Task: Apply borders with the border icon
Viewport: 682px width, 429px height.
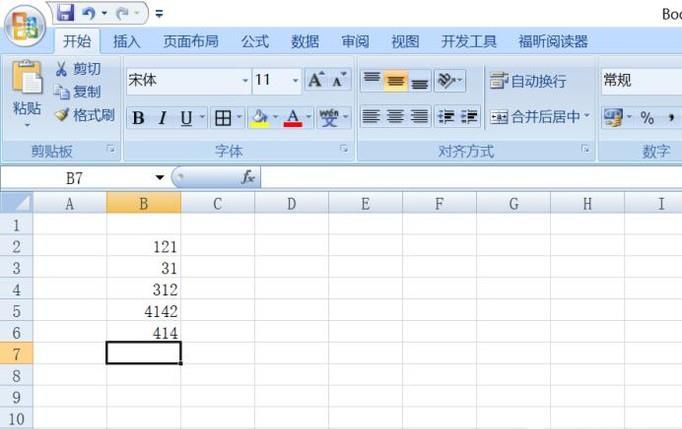Action: tap(223, 117)
